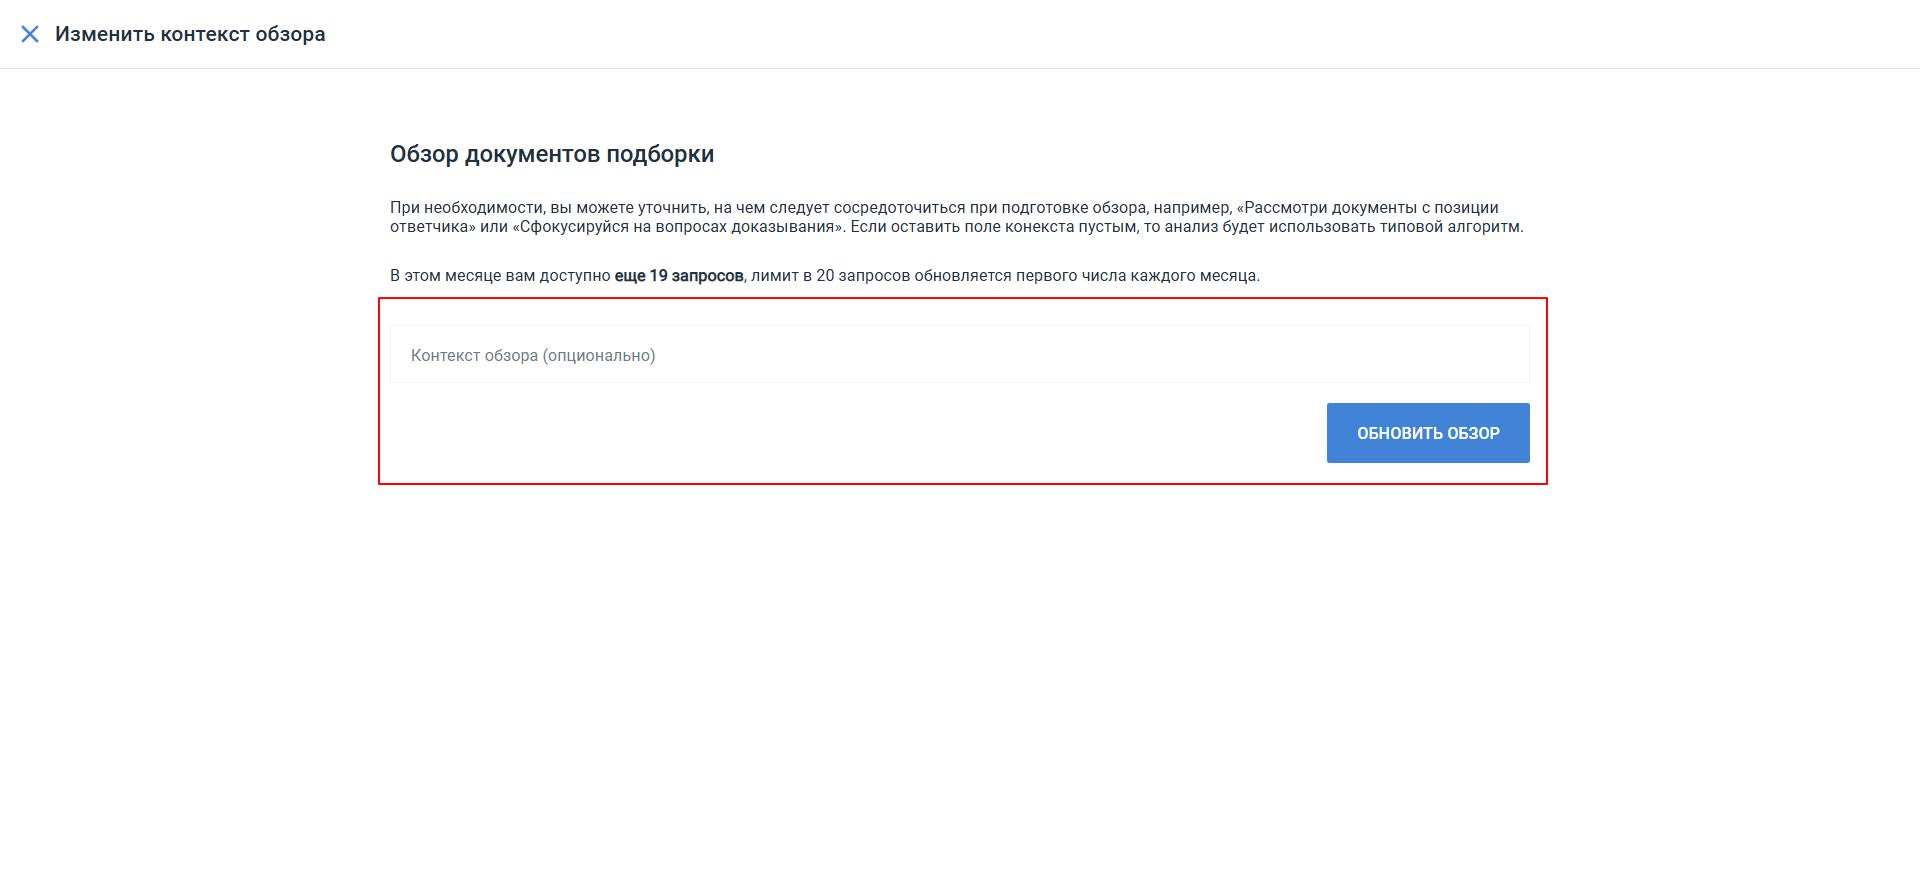Click the right end of the context input field

[x=1500, y=355]
